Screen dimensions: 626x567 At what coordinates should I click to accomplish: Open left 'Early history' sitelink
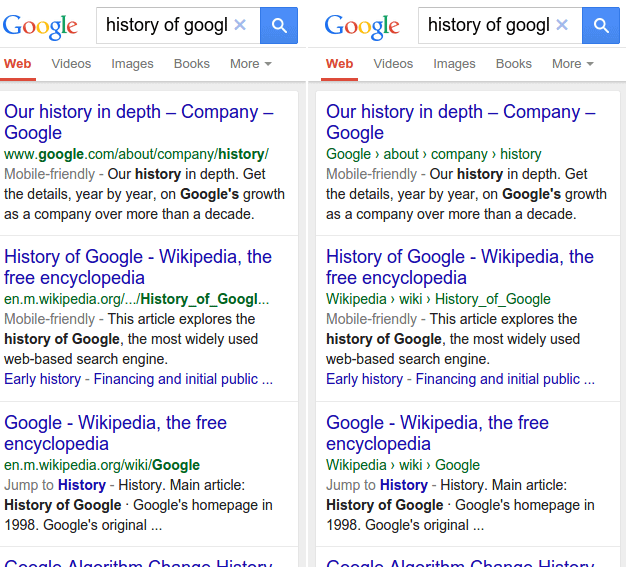tap(42, 379)
